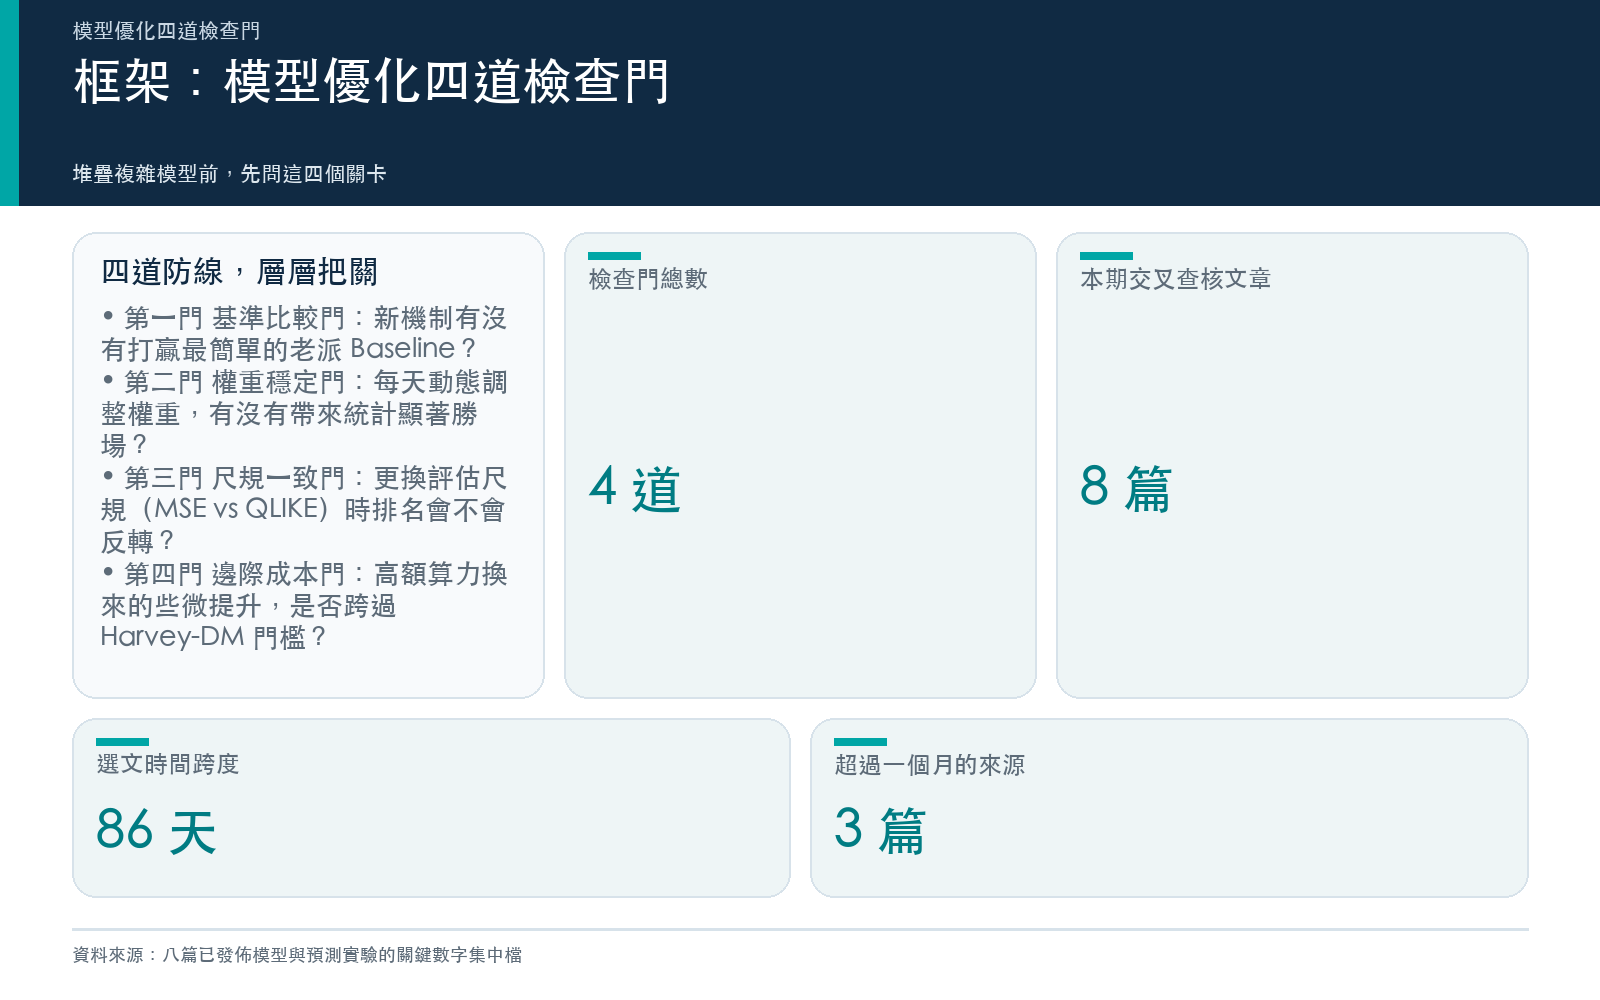Click the 第三門 尺規一致門 bullet
The image size is (1600, 1000).
pos(304,509)
